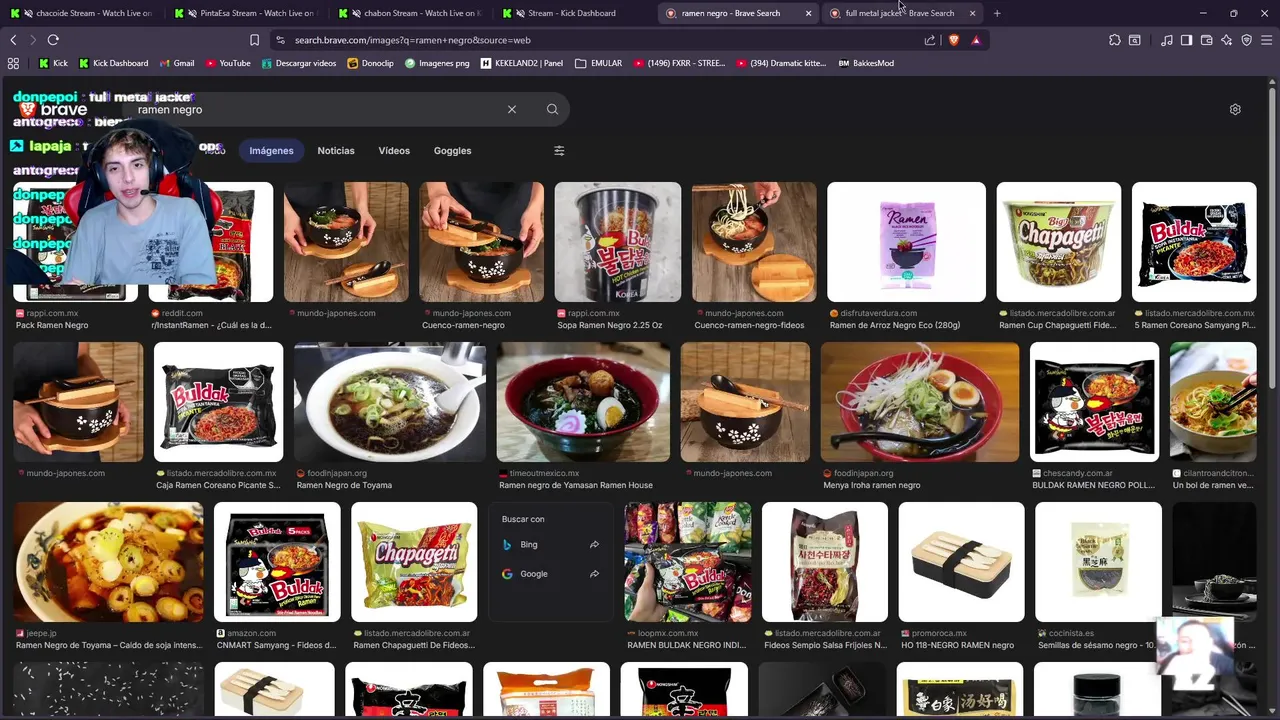This screenshot has height=720, width=1280.
Task: Search with Bing in Buscar con panel
Action: coord(550,545)
